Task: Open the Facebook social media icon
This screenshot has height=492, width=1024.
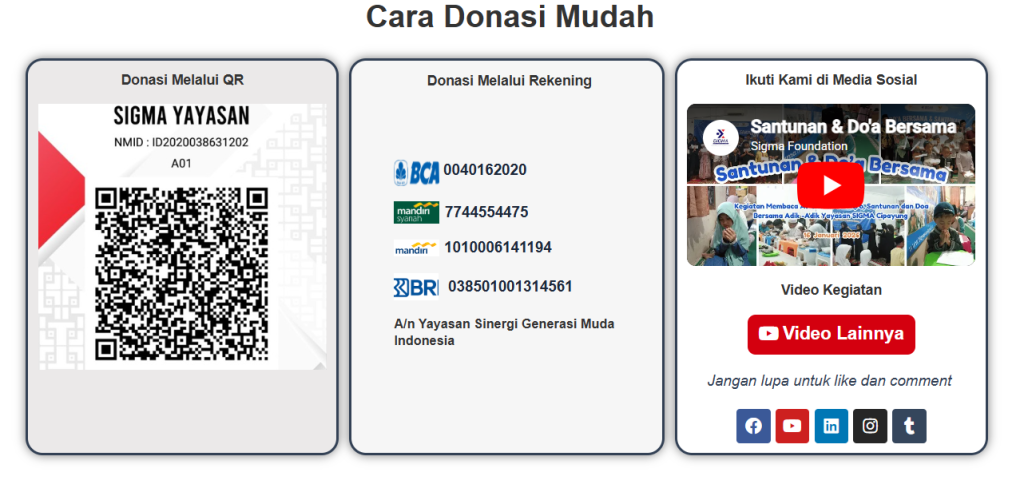Action: pyautogui.click(x=753, y=426)
